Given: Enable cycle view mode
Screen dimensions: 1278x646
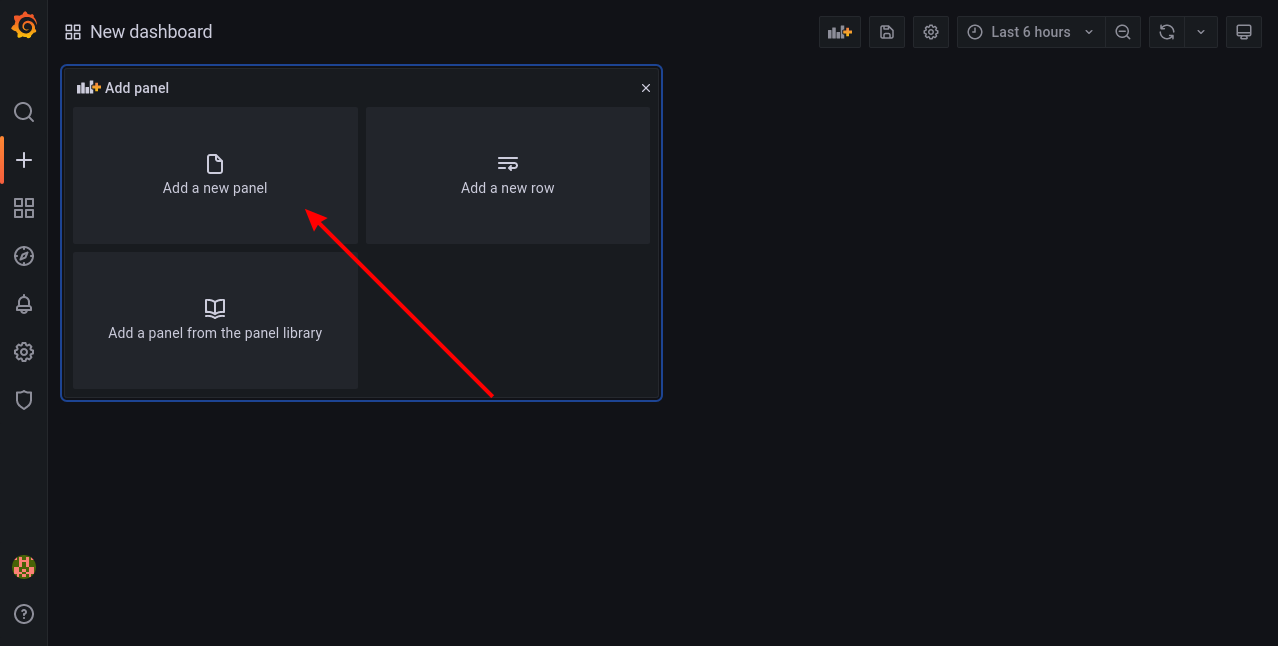Looking at the screenshot, I should pyautogui.click(x=1244, y=32).
